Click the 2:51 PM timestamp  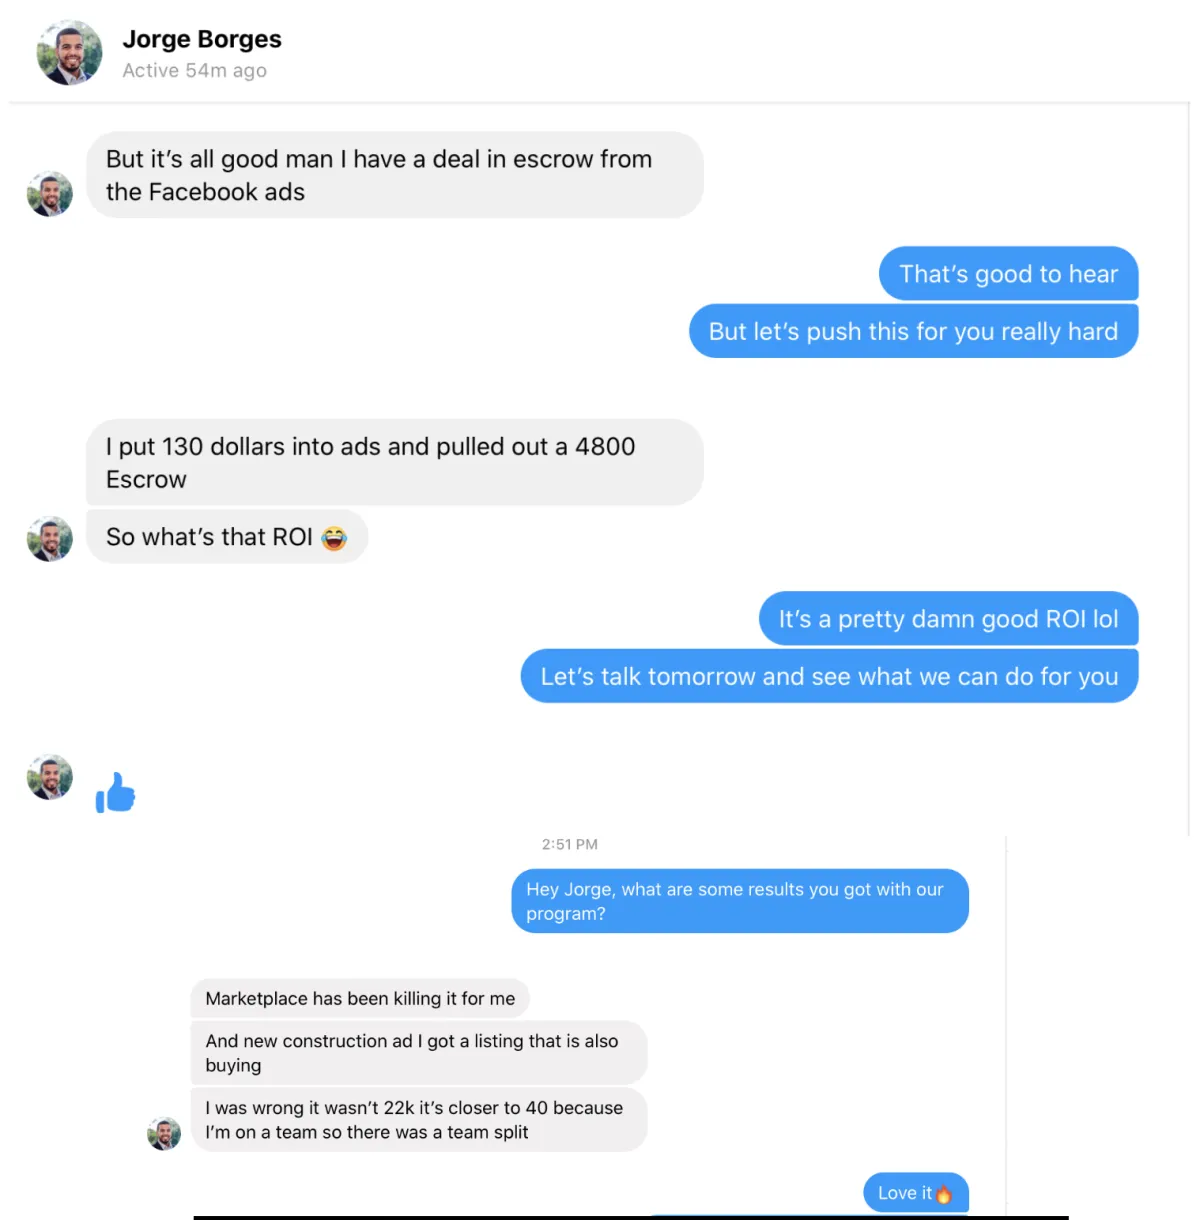click(x=570, y=845)
